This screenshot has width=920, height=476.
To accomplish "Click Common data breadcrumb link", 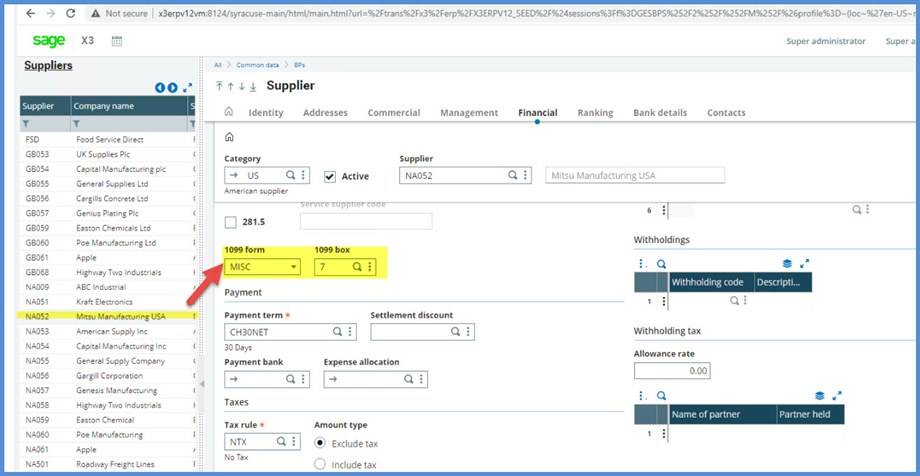I will (x=258, y=65).
